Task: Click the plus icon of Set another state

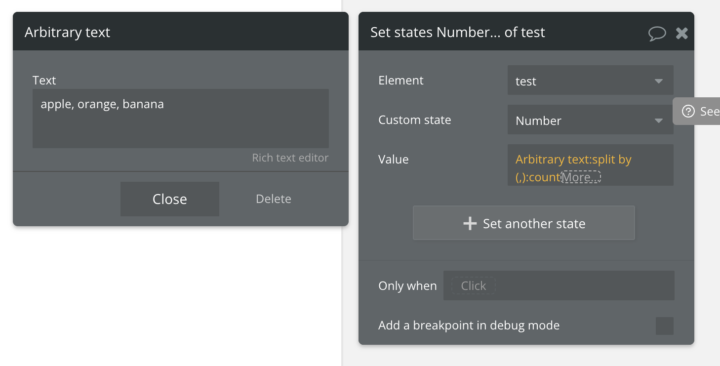Action: point(470,224)
